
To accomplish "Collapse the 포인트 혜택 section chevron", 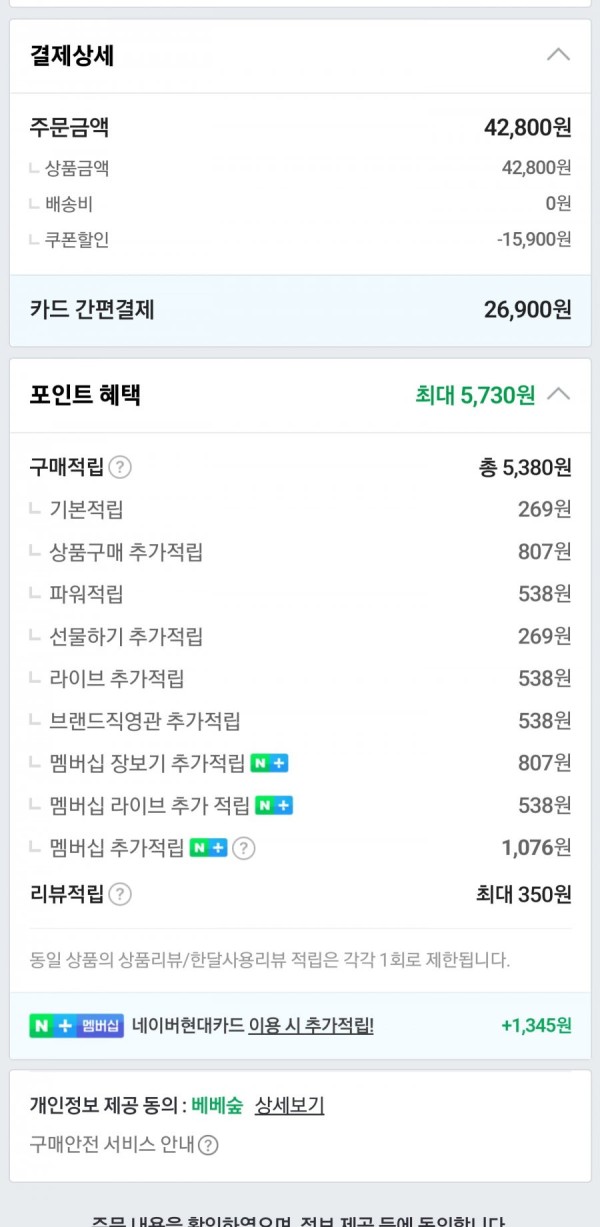I will tap(559, 394).
